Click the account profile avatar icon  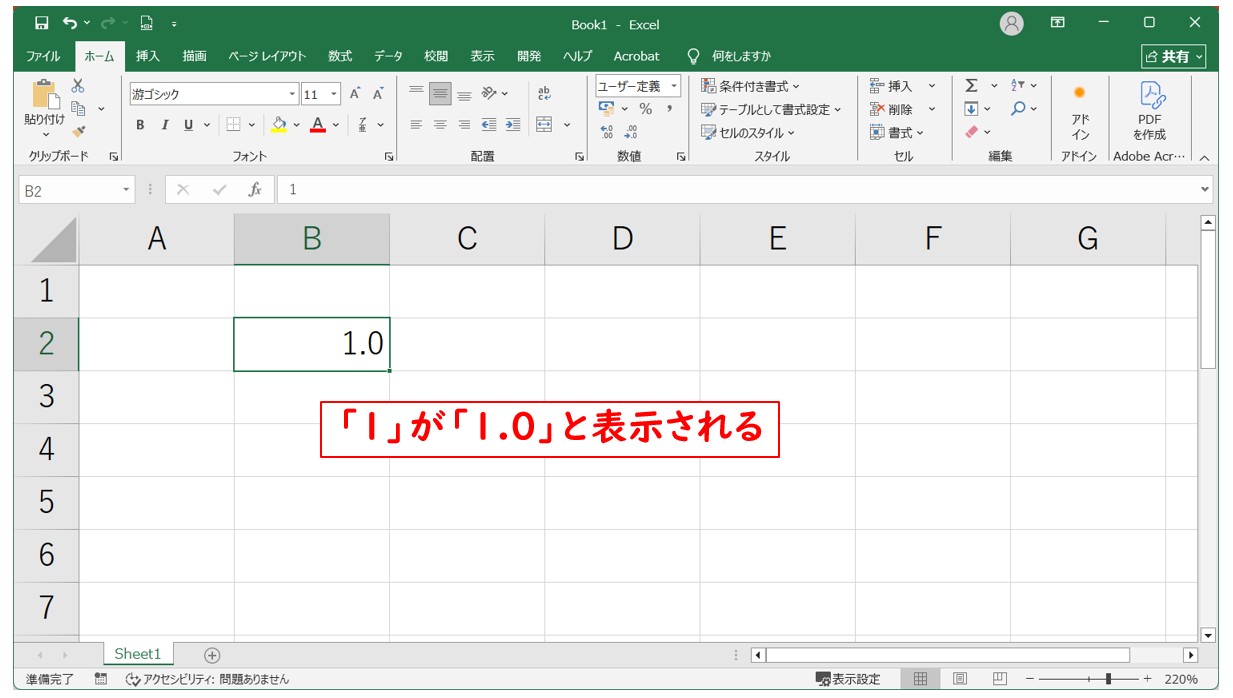[x=1012, y=23]
